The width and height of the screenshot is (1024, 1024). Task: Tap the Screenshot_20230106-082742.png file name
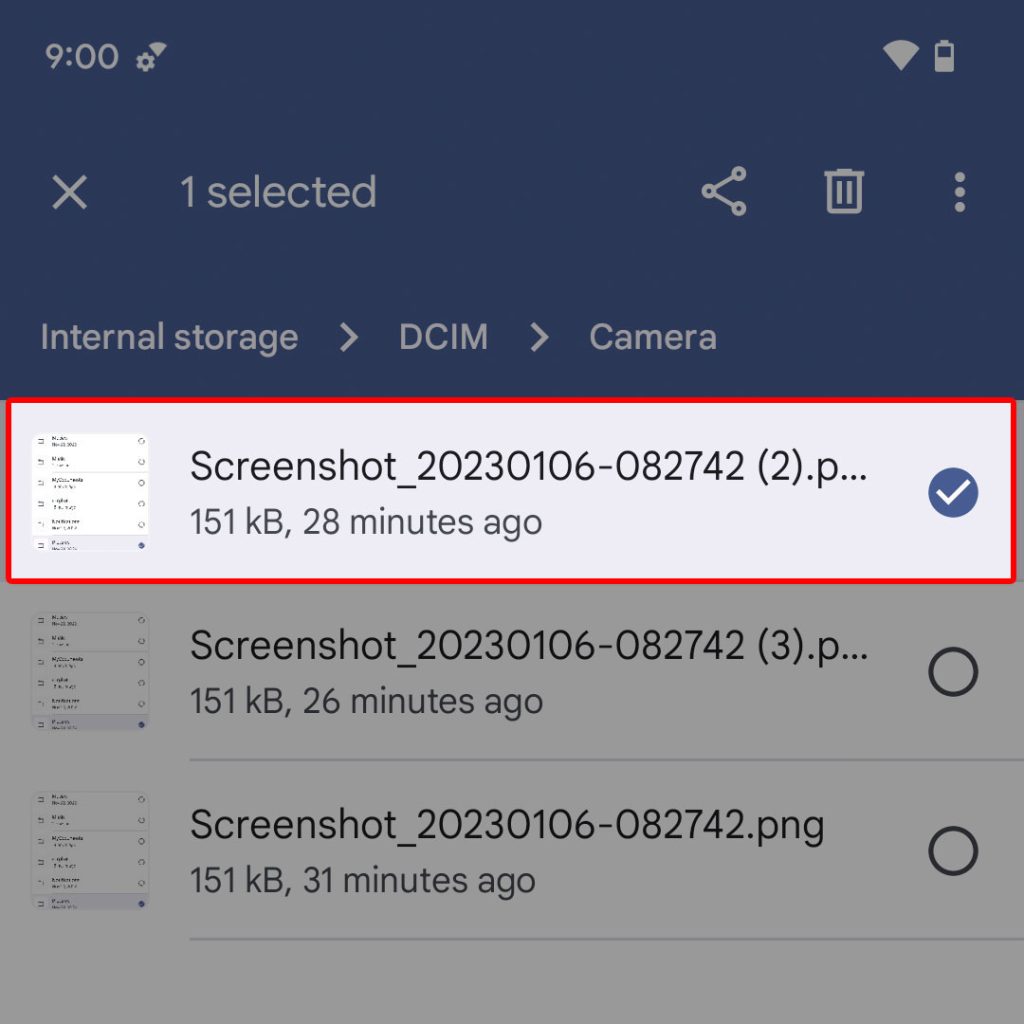tap(506, 826)
